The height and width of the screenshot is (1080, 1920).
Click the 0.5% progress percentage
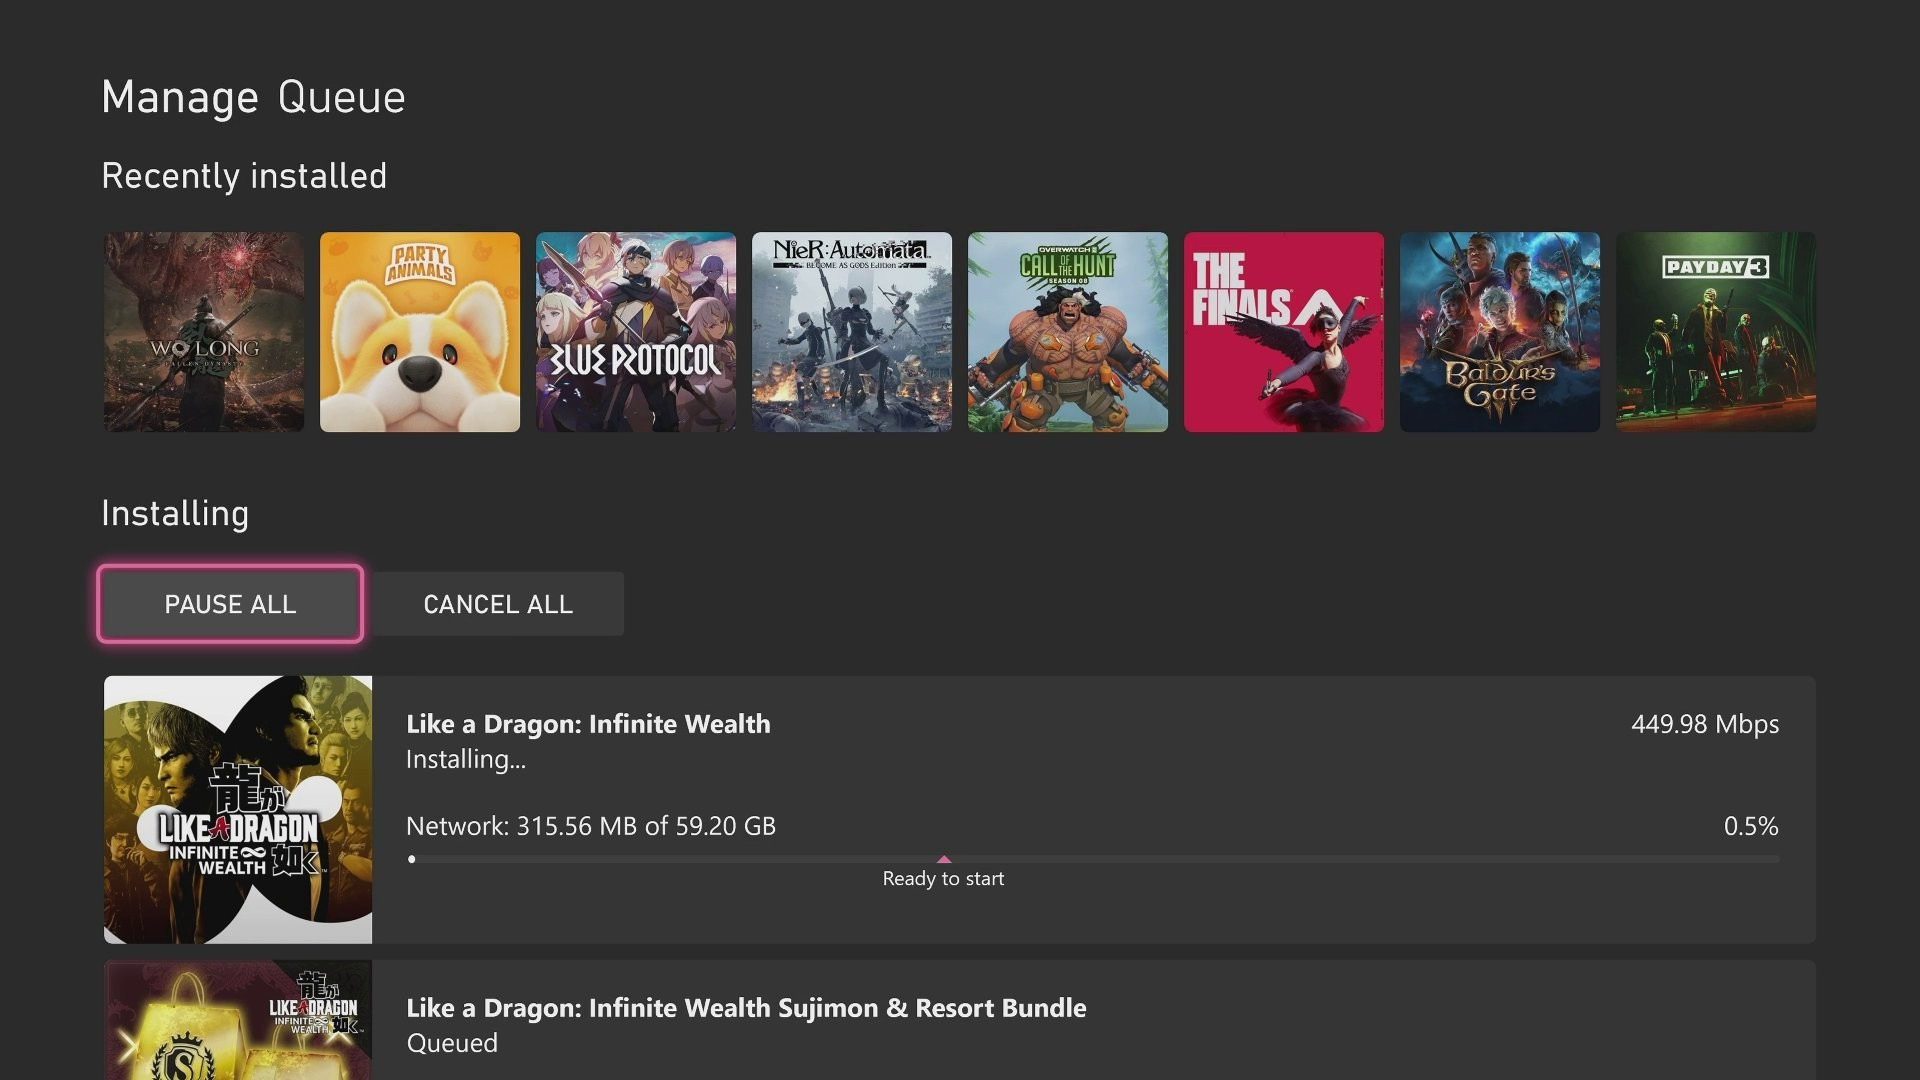click(x=1750, y=826)
